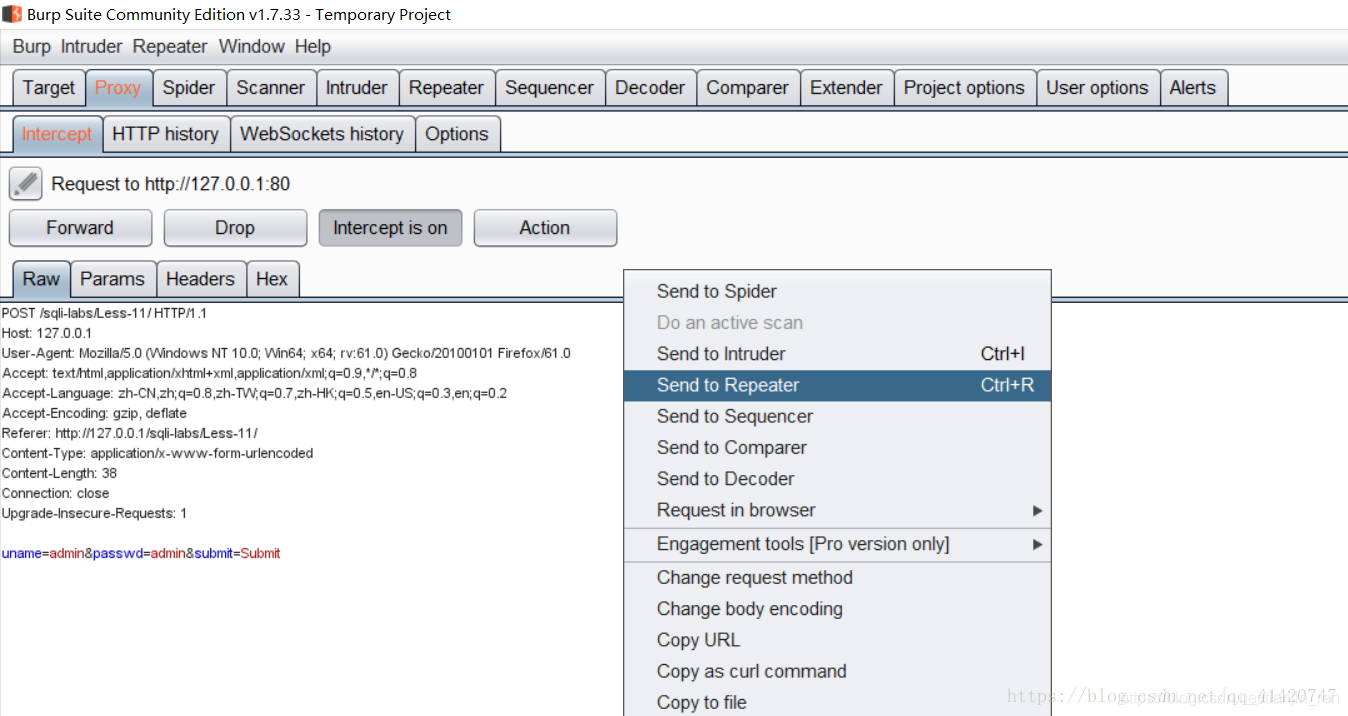
Task: Click the Action button
Action: point(545,228)
